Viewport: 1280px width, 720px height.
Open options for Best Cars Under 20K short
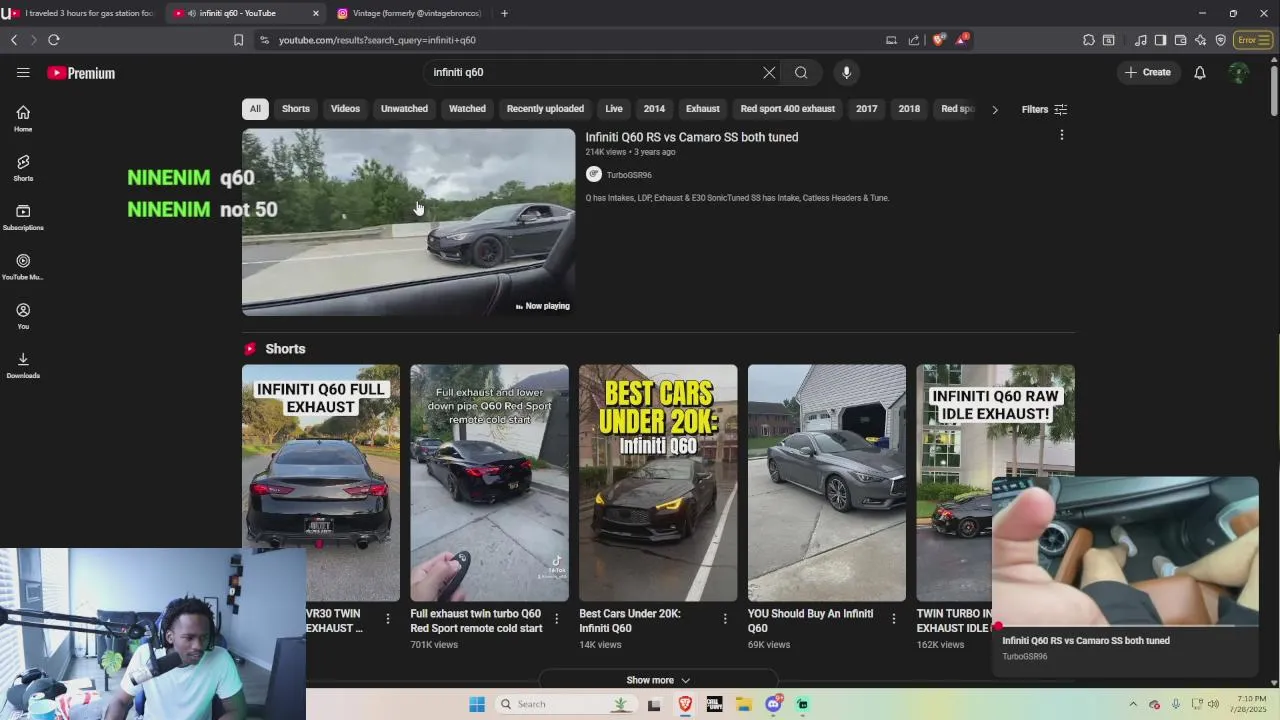(725, 619)
